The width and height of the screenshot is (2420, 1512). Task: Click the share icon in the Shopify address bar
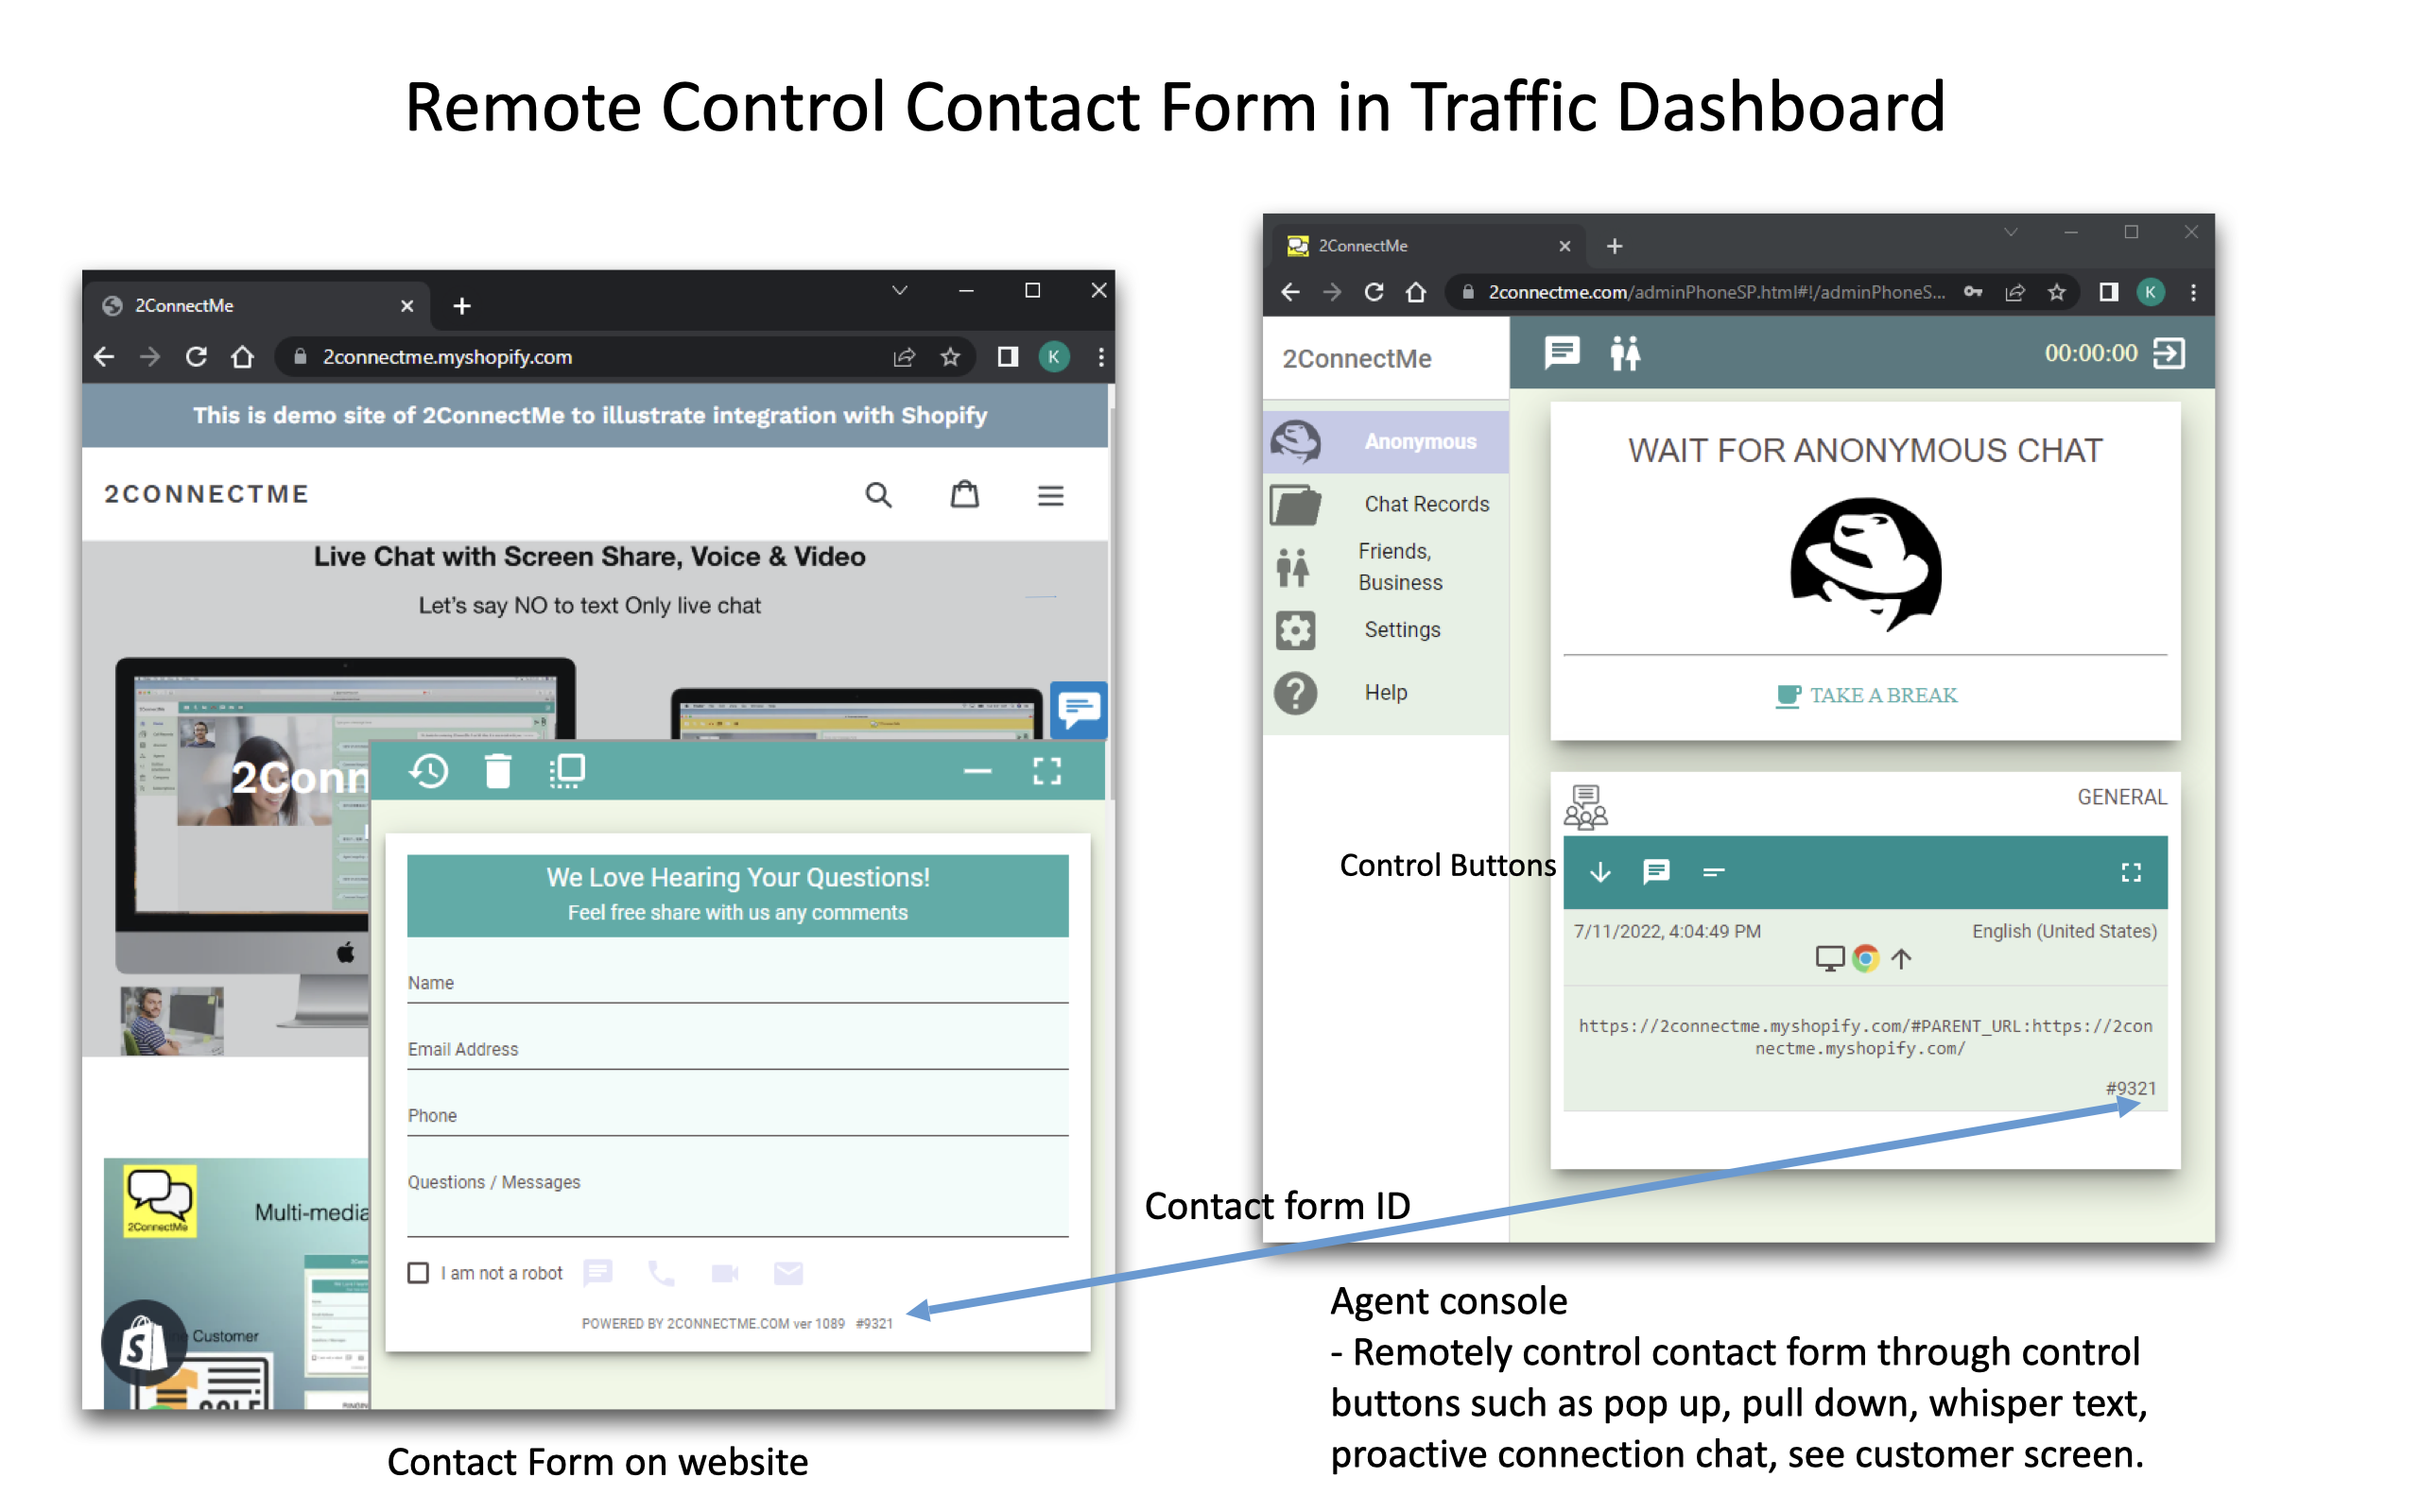pyautogui.click(x=904, y=357)
